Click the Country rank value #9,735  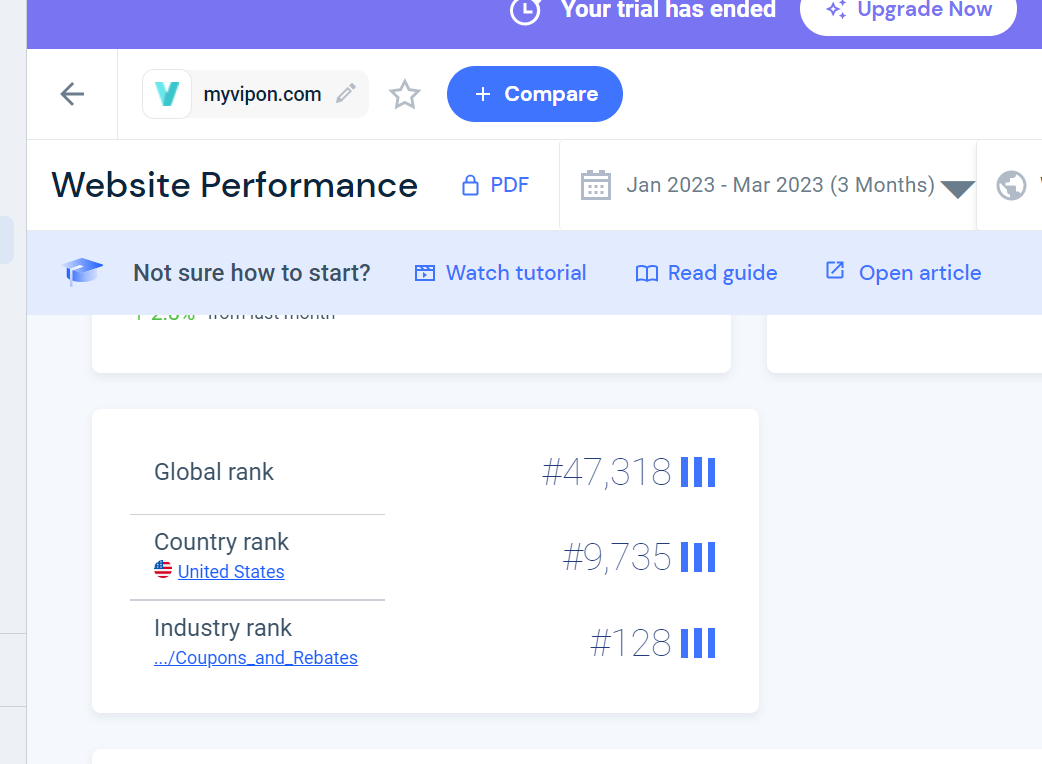[x=617, y=557]
